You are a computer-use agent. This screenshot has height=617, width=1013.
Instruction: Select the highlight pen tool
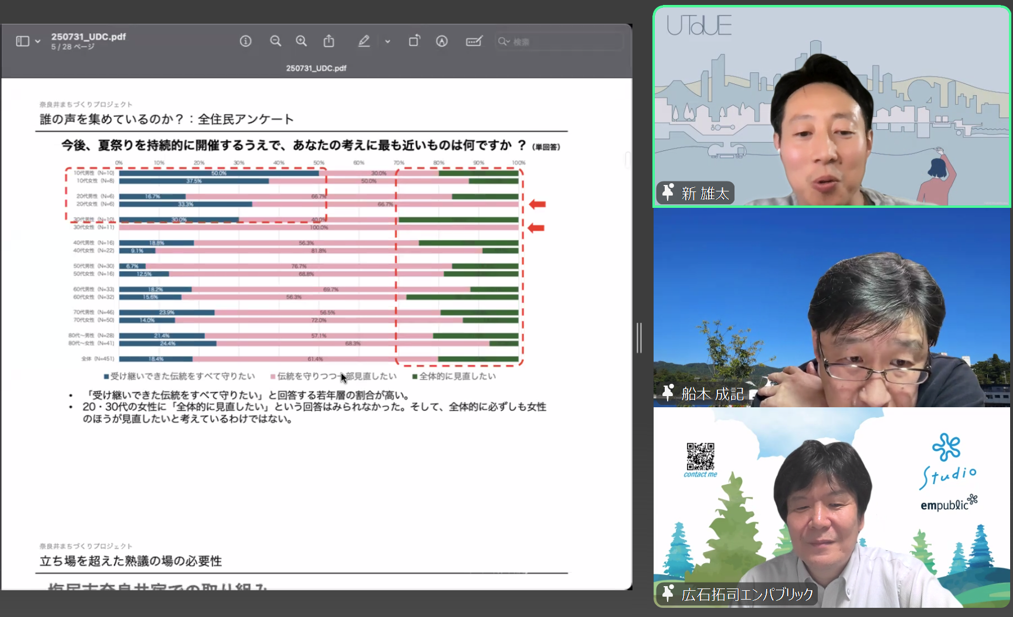point(364,41)
